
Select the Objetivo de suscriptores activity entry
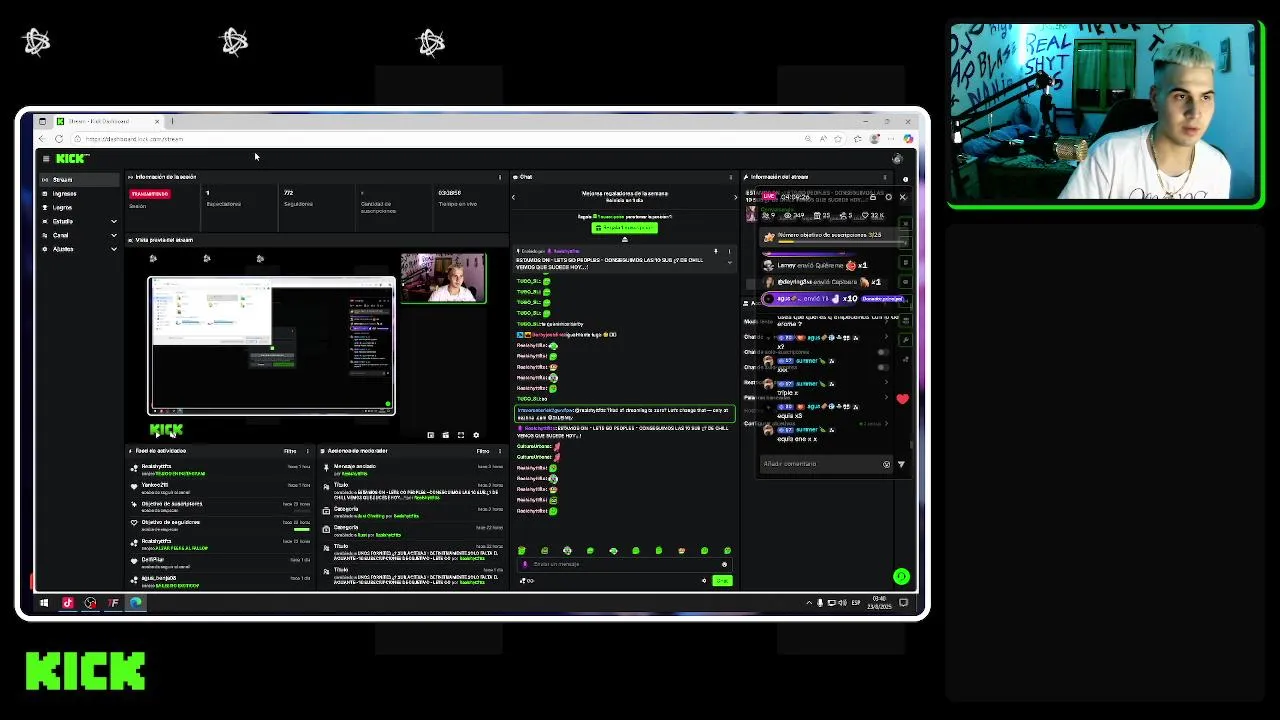220,507
